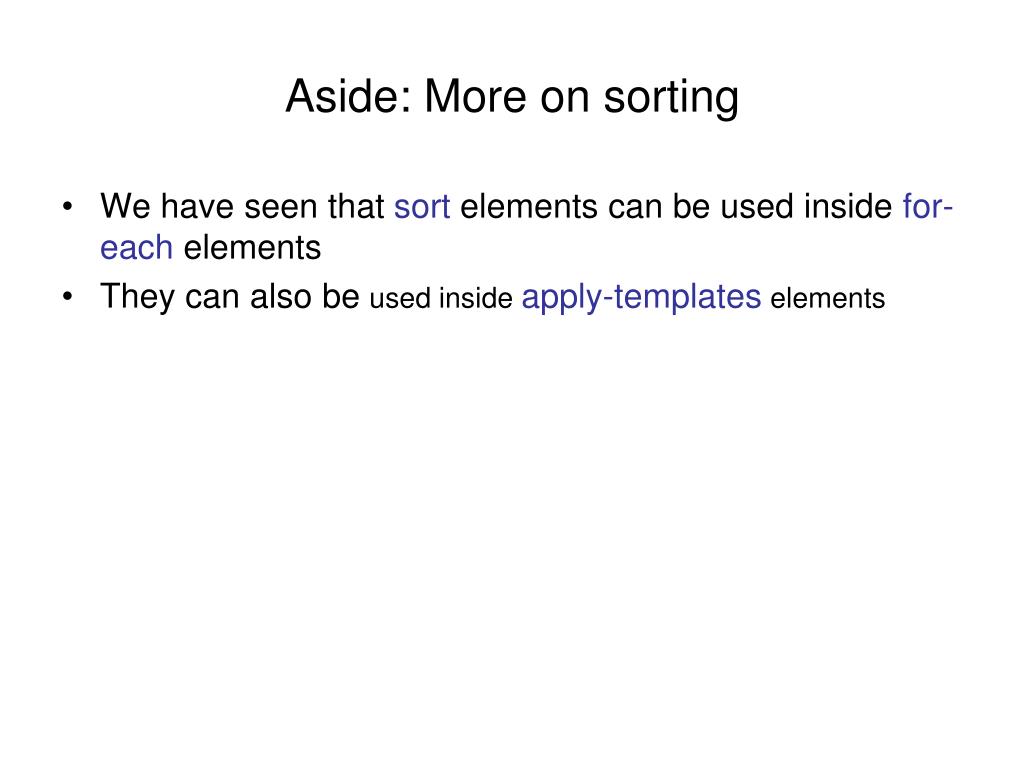Click the word 'Aside:' in the title
1024x768 pixels.
(349, 96)
